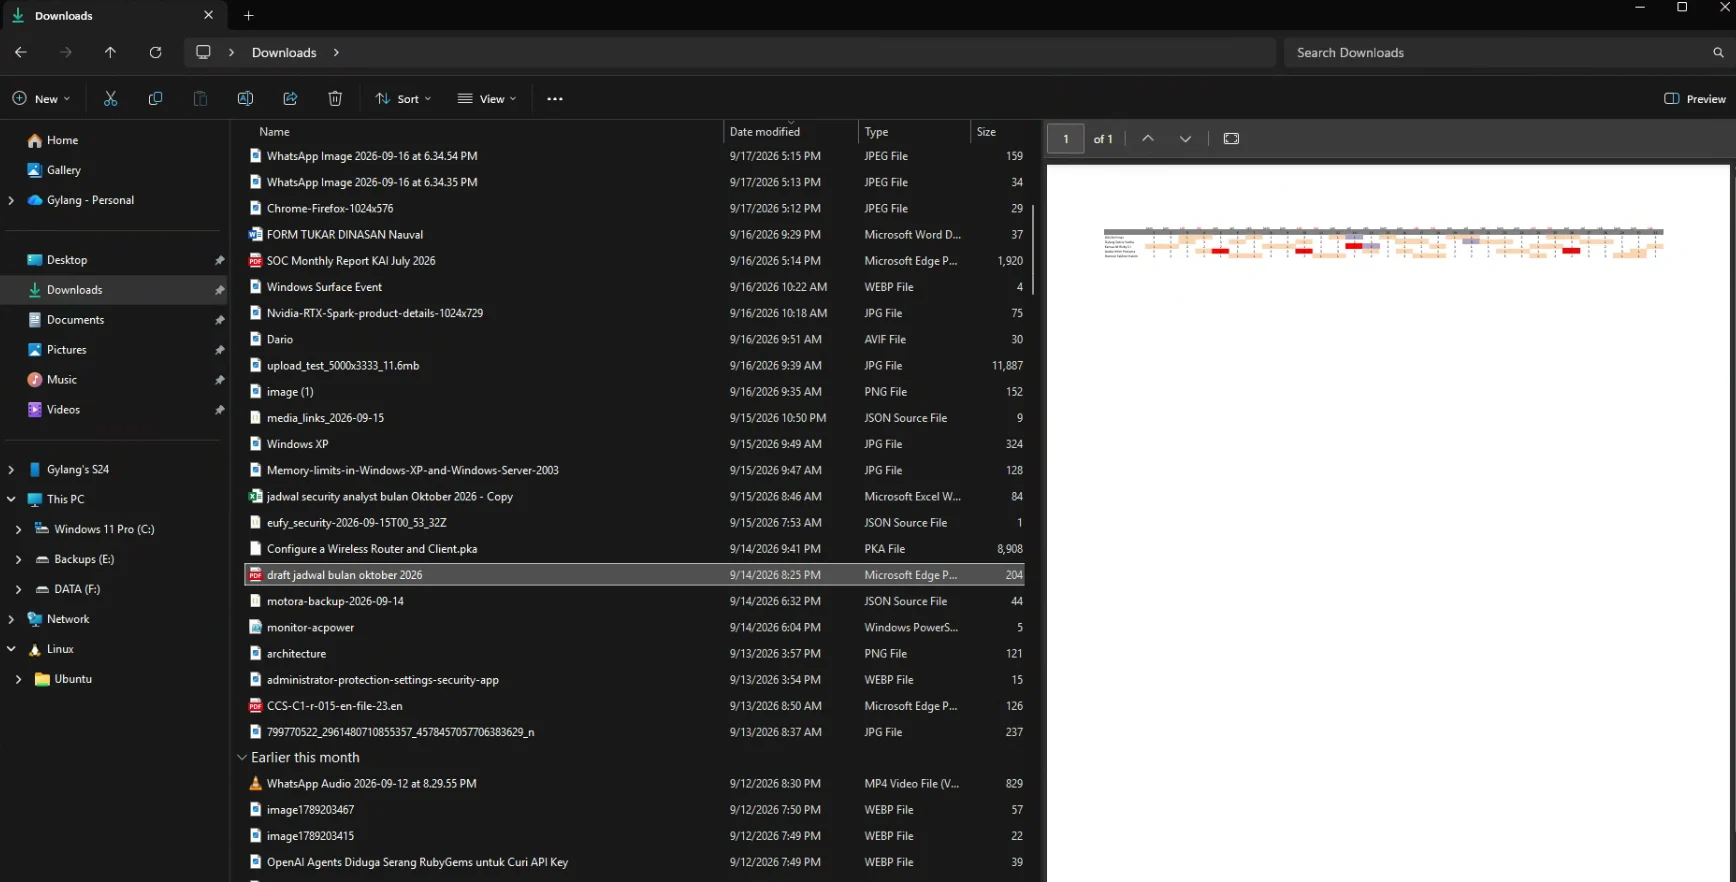
Task: Sort by the Name column header
Action: click(274, 132)
